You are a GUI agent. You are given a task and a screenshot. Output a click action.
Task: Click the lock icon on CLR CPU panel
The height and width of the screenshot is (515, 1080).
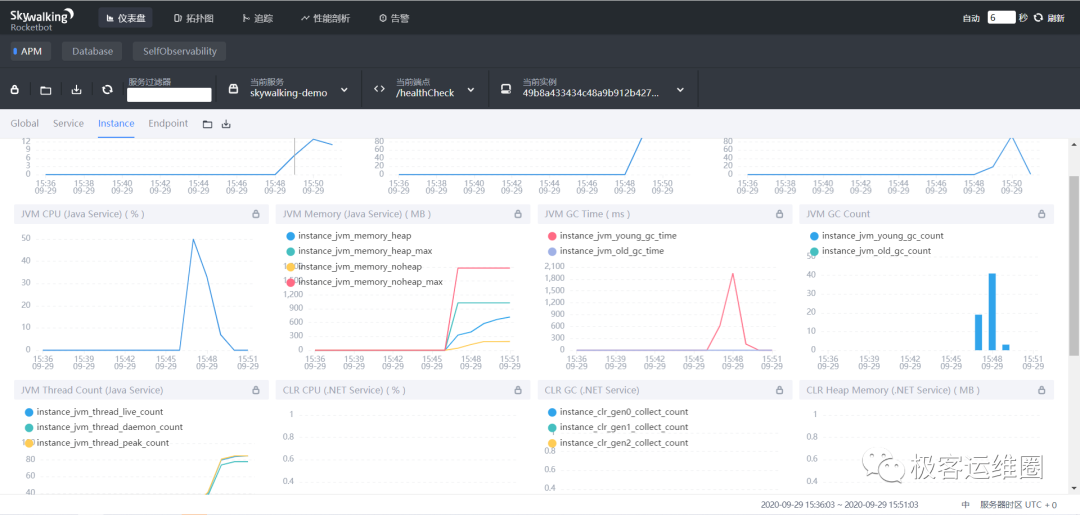tap(518, 390)
